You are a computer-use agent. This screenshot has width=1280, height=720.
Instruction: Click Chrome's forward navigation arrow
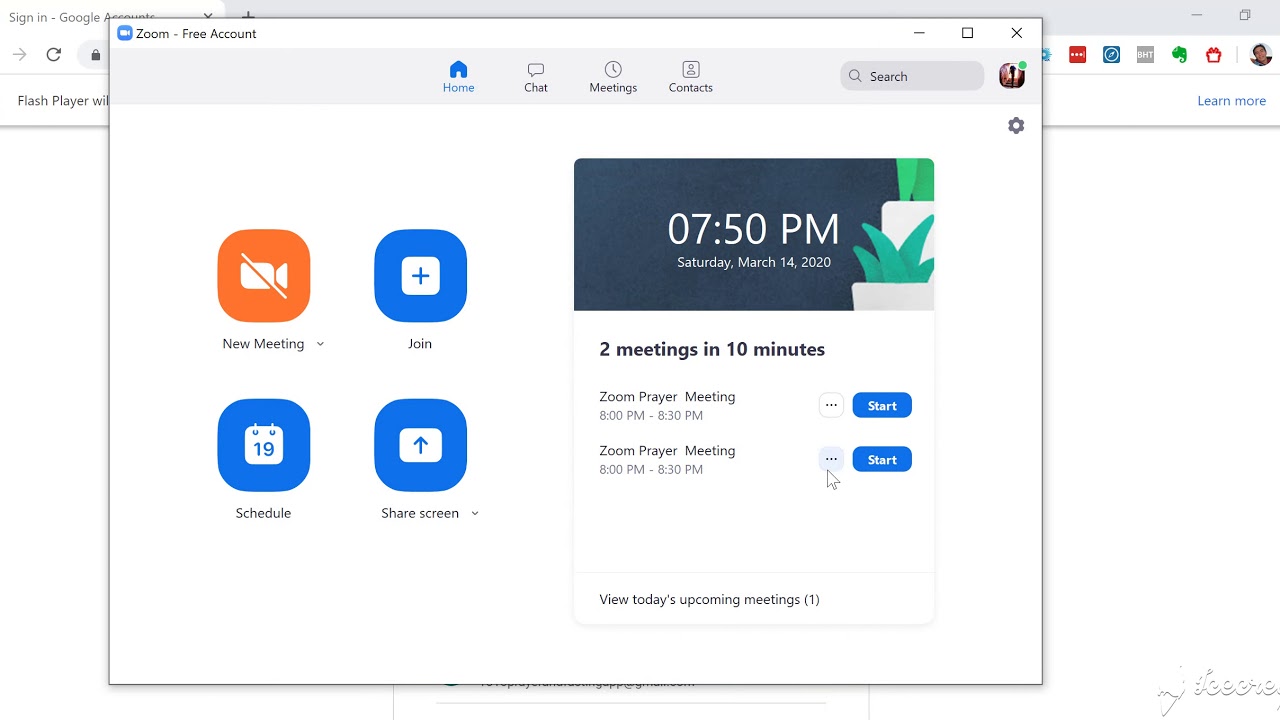point(20,55)
